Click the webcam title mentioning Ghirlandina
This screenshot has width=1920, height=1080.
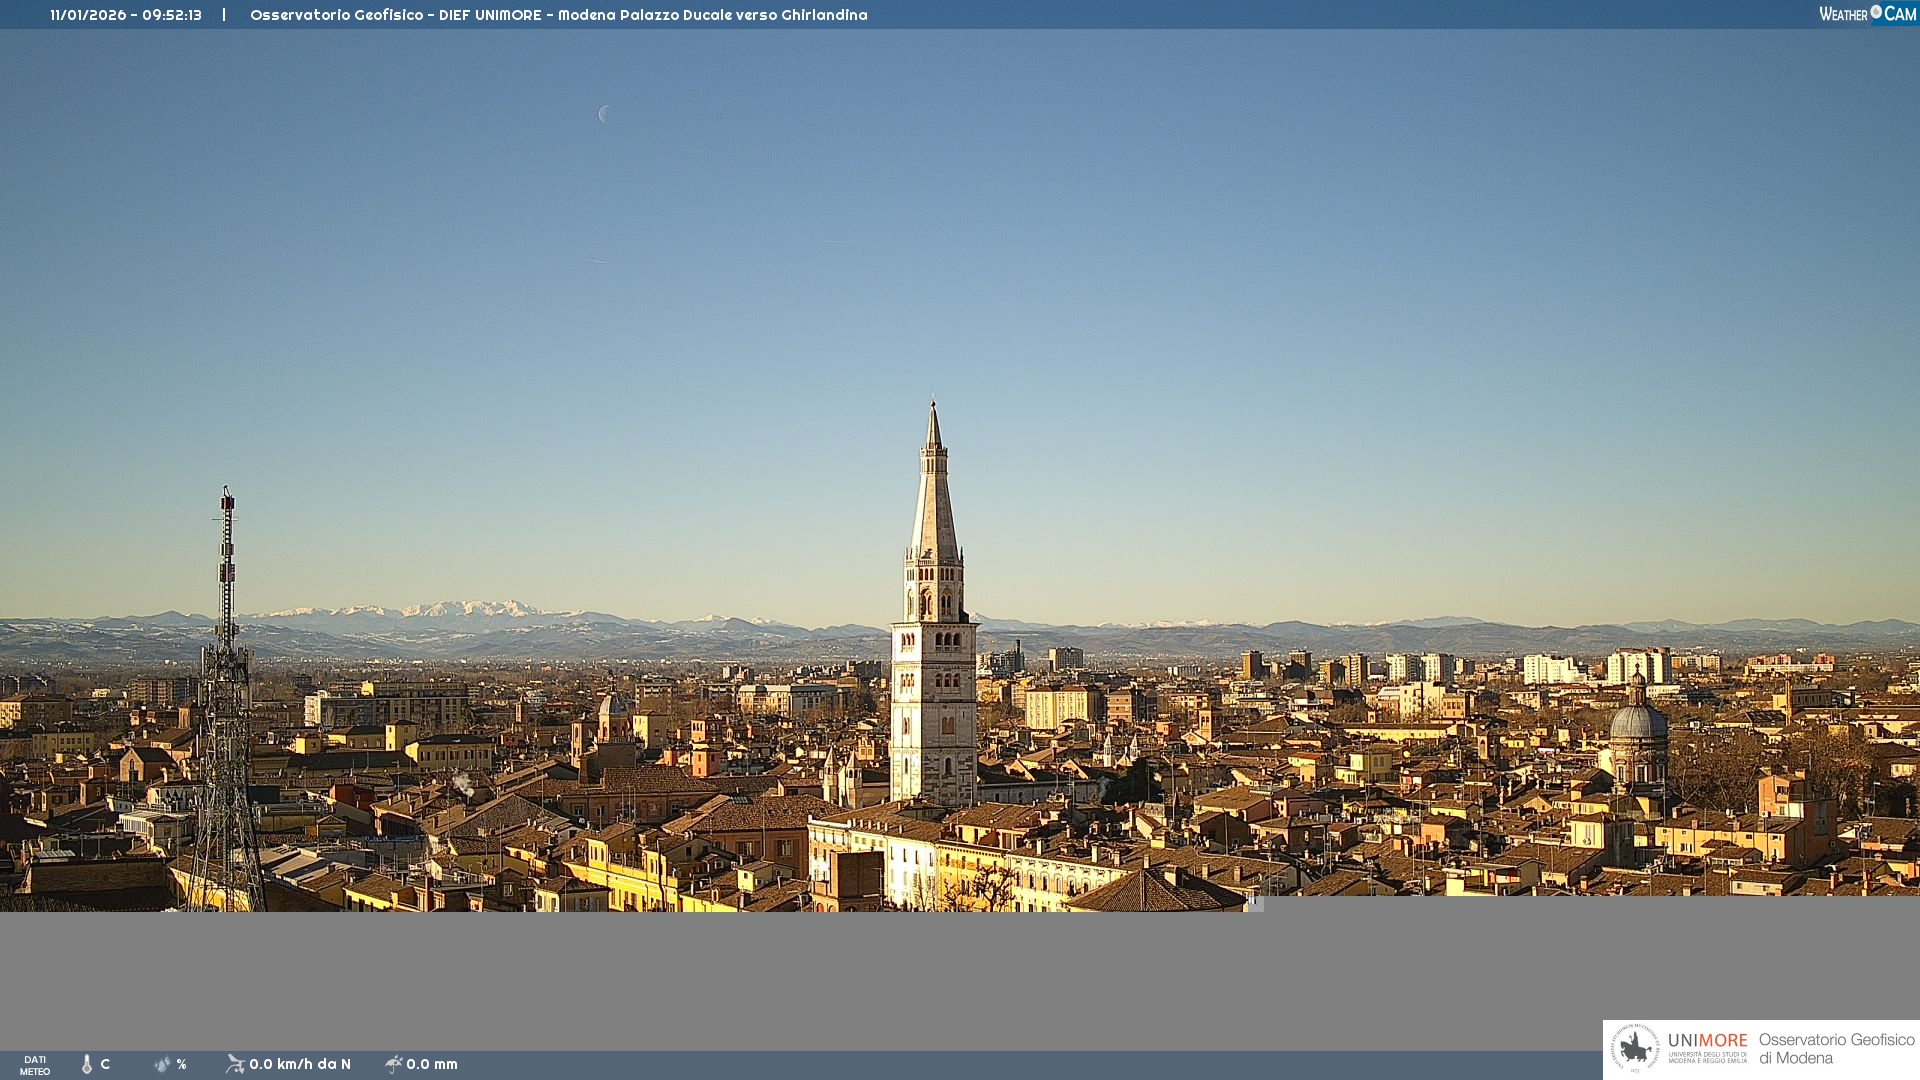(x=558, y=15)
